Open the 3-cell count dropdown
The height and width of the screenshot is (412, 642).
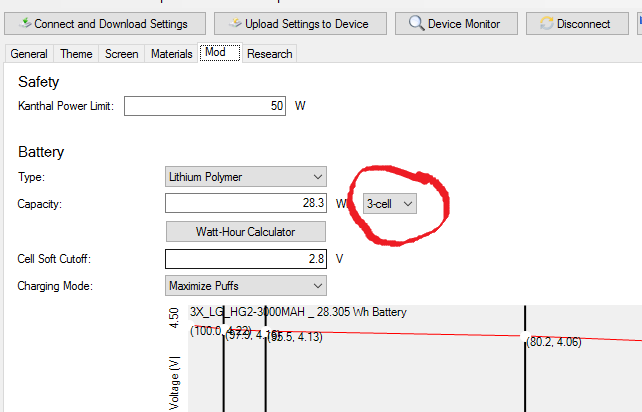[x=389, y=203]
